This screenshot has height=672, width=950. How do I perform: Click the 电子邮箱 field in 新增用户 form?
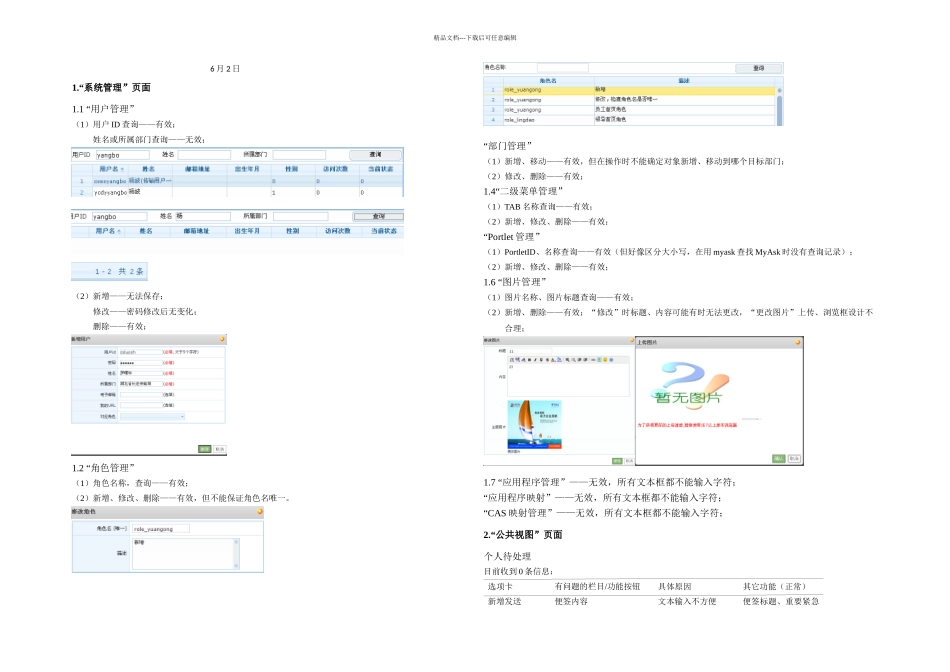coord(141,394)
